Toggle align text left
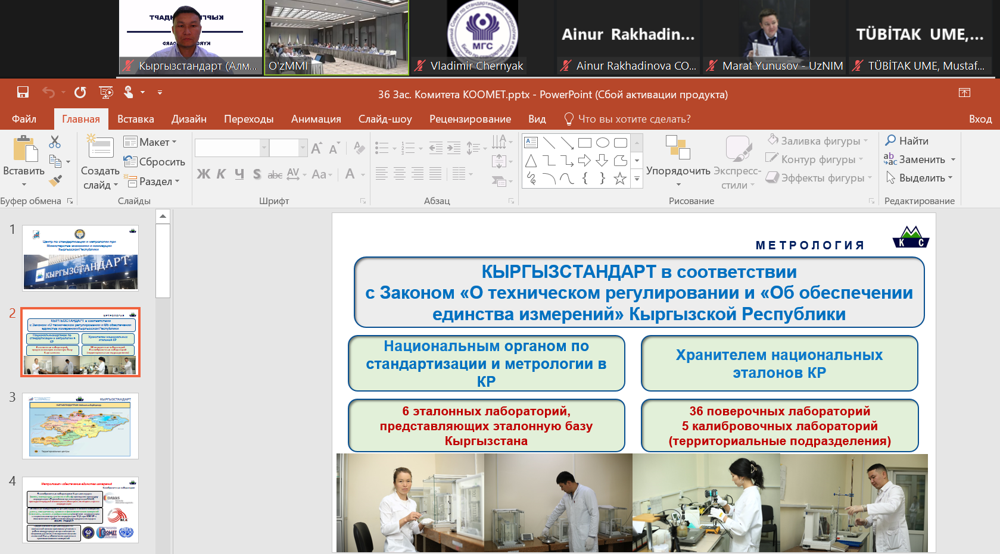The width and height of the screenshot is (1000, 554). [x=381, y=173]
